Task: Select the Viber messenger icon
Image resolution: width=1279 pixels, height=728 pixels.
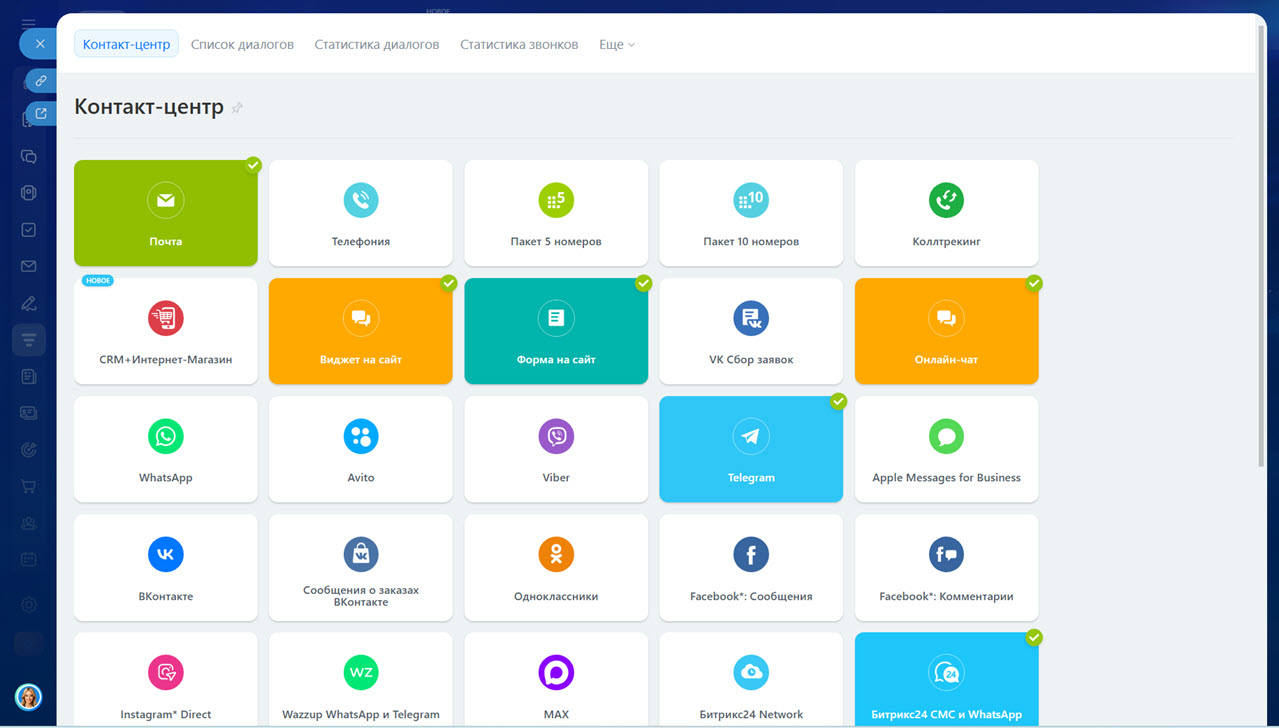Action: [556, 437]
